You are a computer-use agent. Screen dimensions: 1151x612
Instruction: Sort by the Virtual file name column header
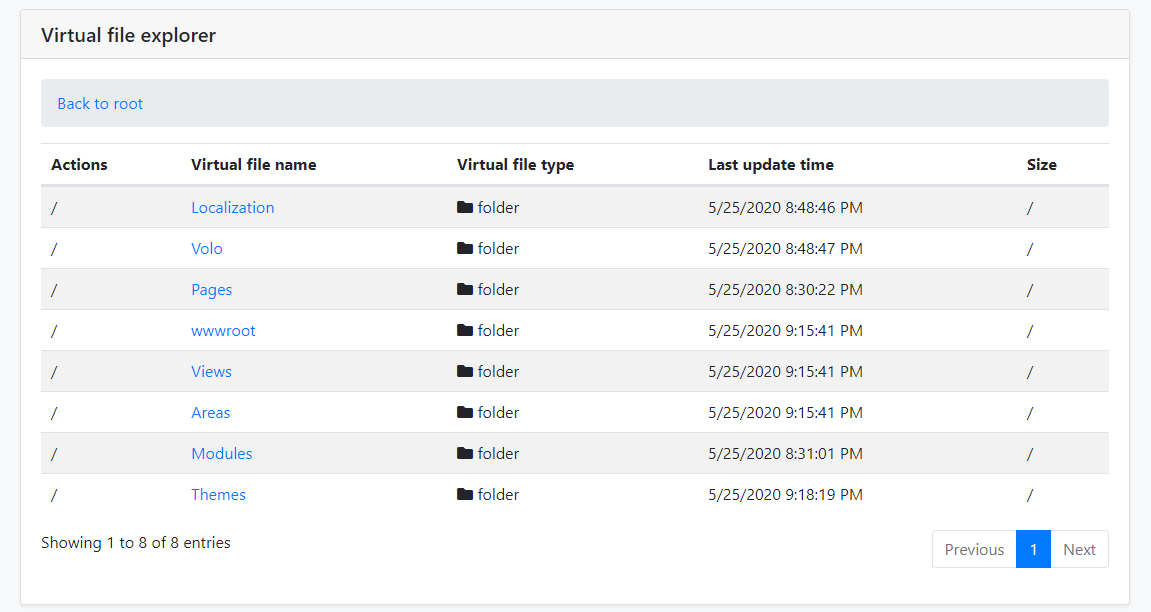point(254,164)
